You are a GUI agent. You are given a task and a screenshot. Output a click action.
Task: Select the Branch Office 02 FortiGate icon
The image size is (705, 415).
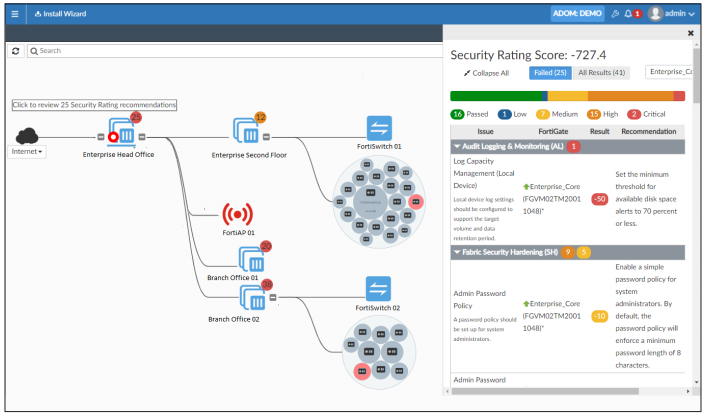(253, 298)
